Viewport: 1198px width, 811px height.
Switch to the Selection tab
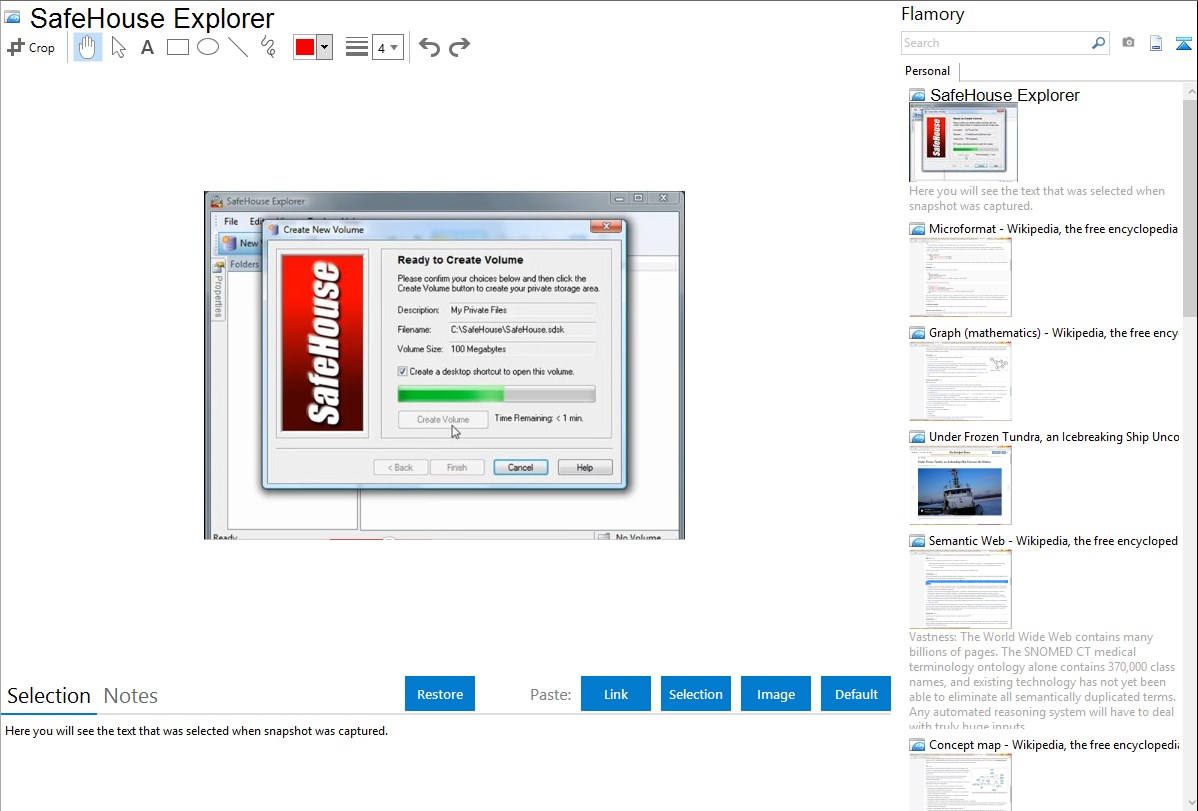(x=49, y=696)
